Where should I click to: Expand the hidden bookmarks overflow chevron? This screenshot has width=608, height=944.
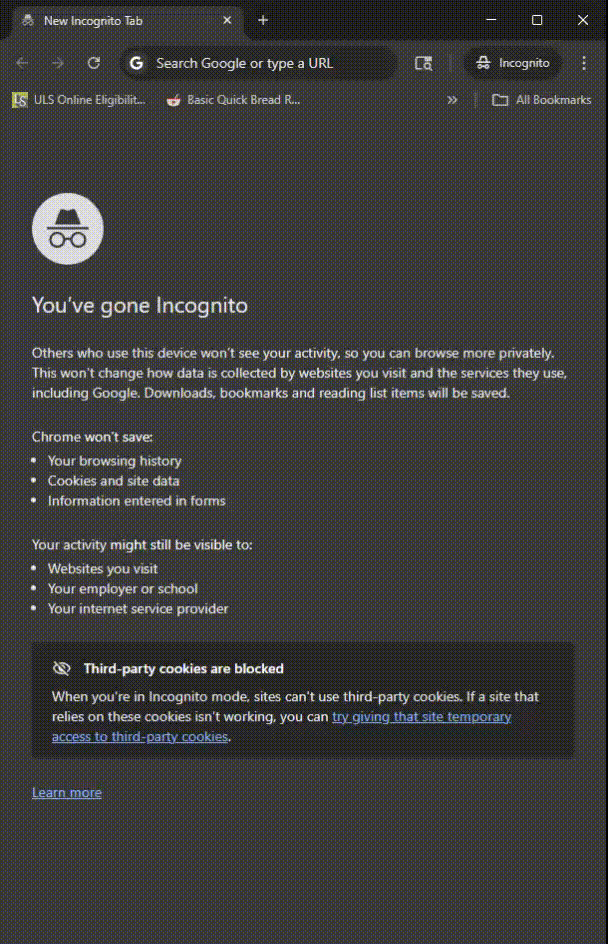click(x=452, y=100)
